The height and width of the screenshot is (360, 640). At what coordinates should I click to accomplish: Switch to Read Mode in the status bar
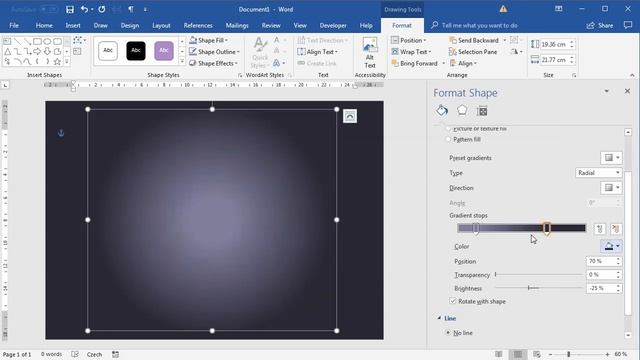(x=499, y=354)
